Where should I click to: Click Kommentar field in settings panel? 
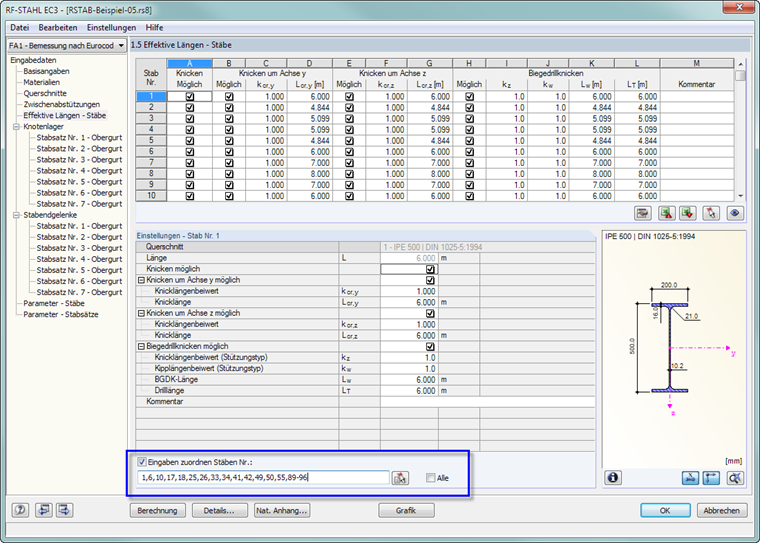pos(488,401)
